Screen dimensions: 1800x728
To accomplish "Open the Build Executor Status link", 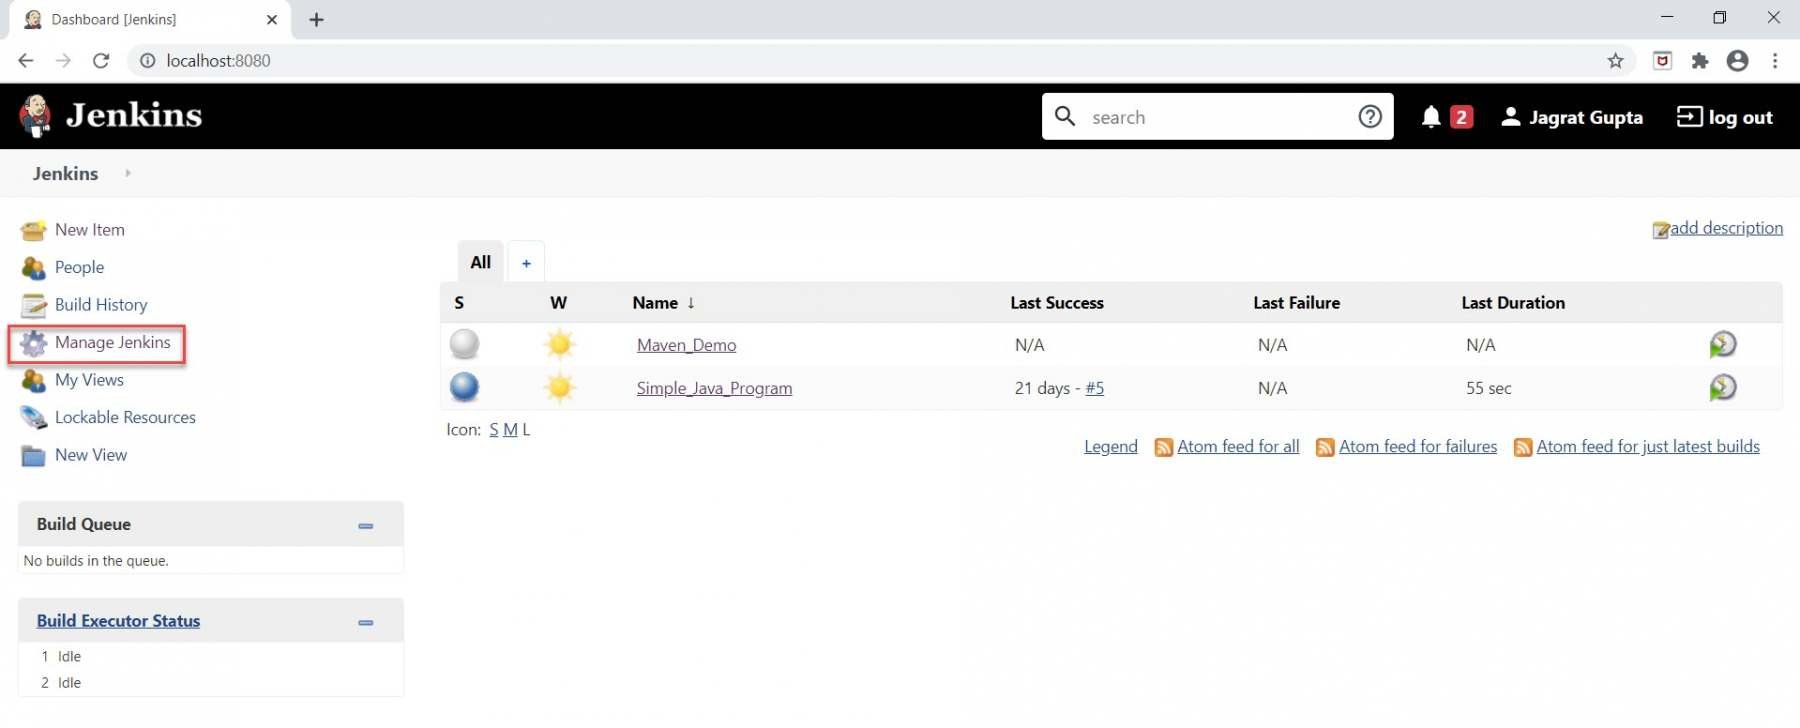I will 118,621.
